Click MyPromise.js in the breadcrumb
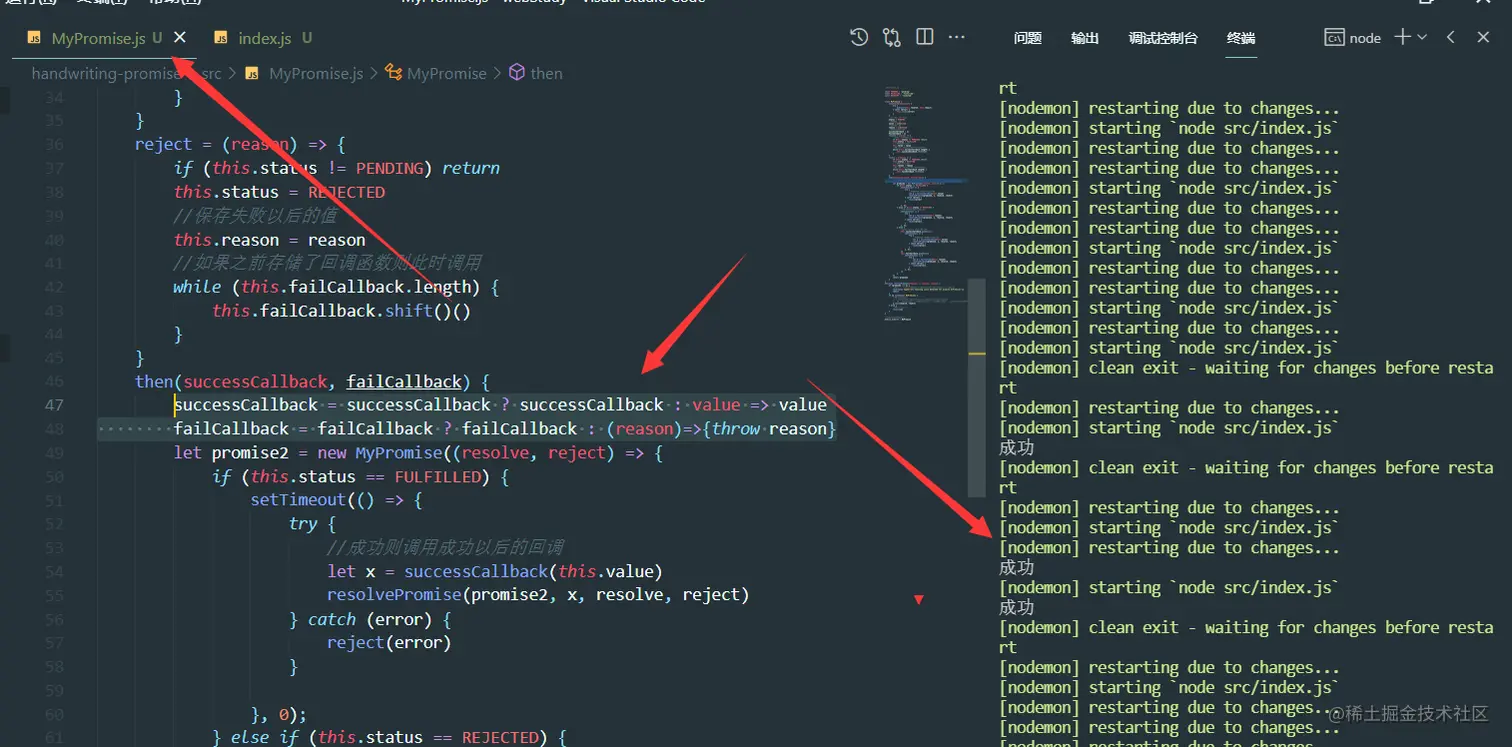The image size is (1512, 747). pyautogui.click(x=316, y=73)
